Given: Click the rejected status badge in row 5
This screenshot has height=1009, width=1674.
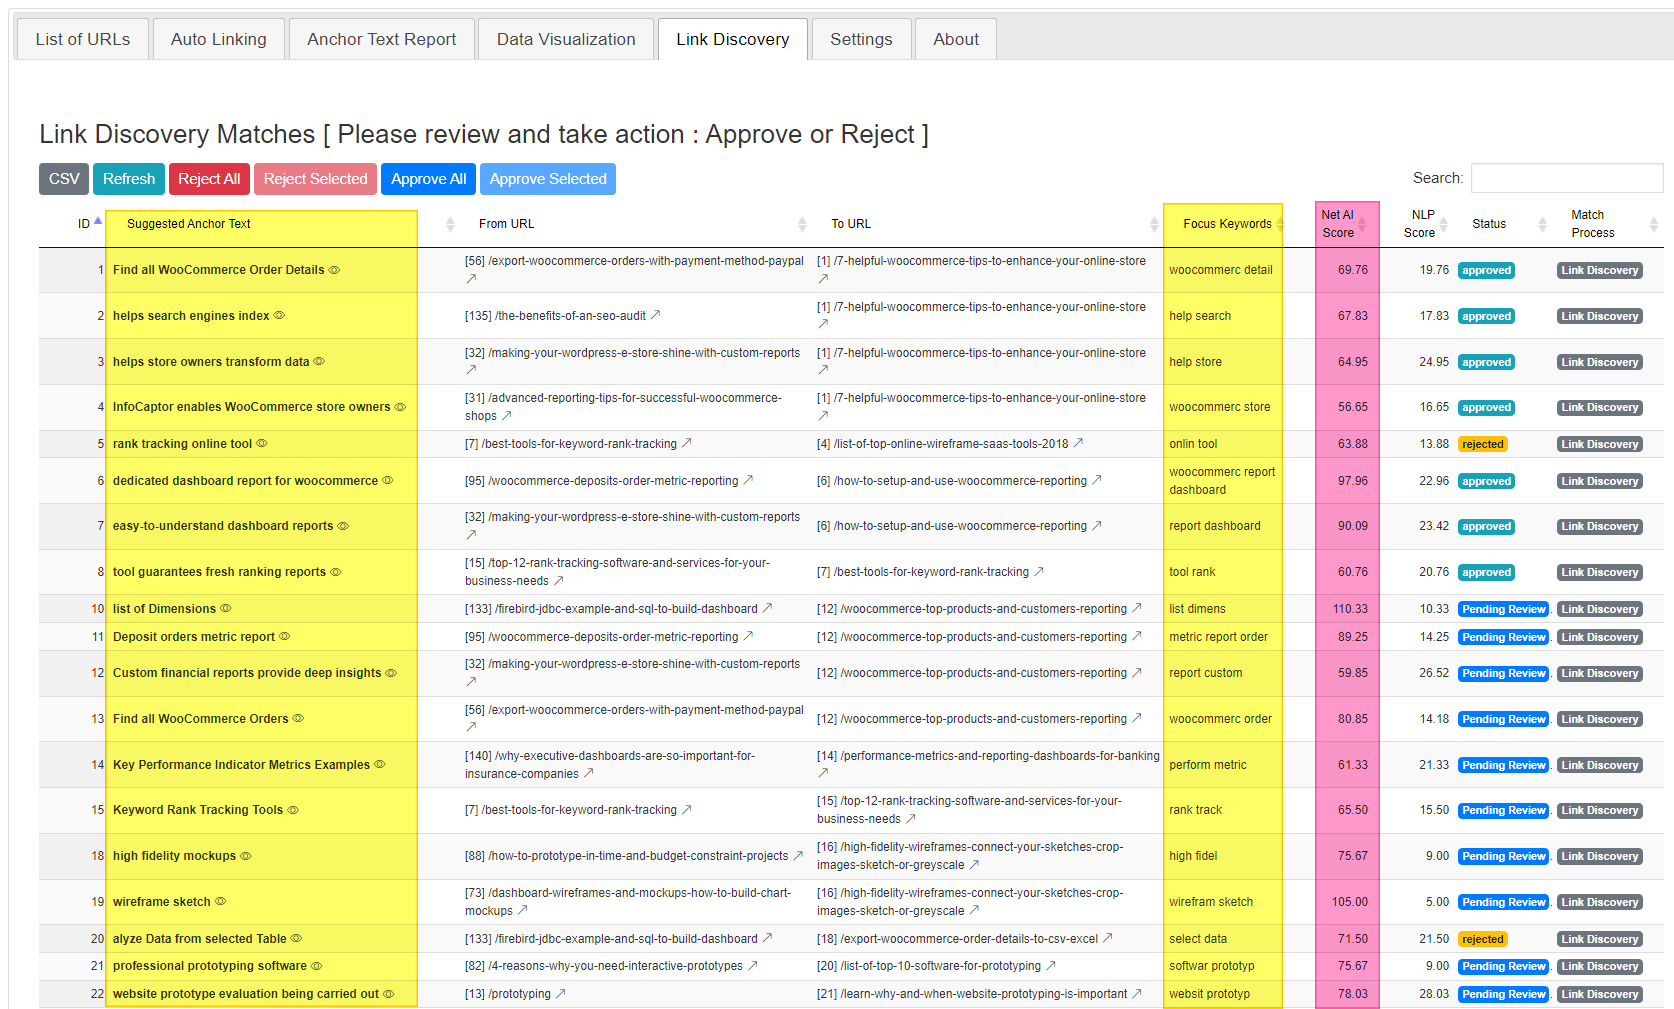Looking at the screenshot, I should pos(1482,444).
